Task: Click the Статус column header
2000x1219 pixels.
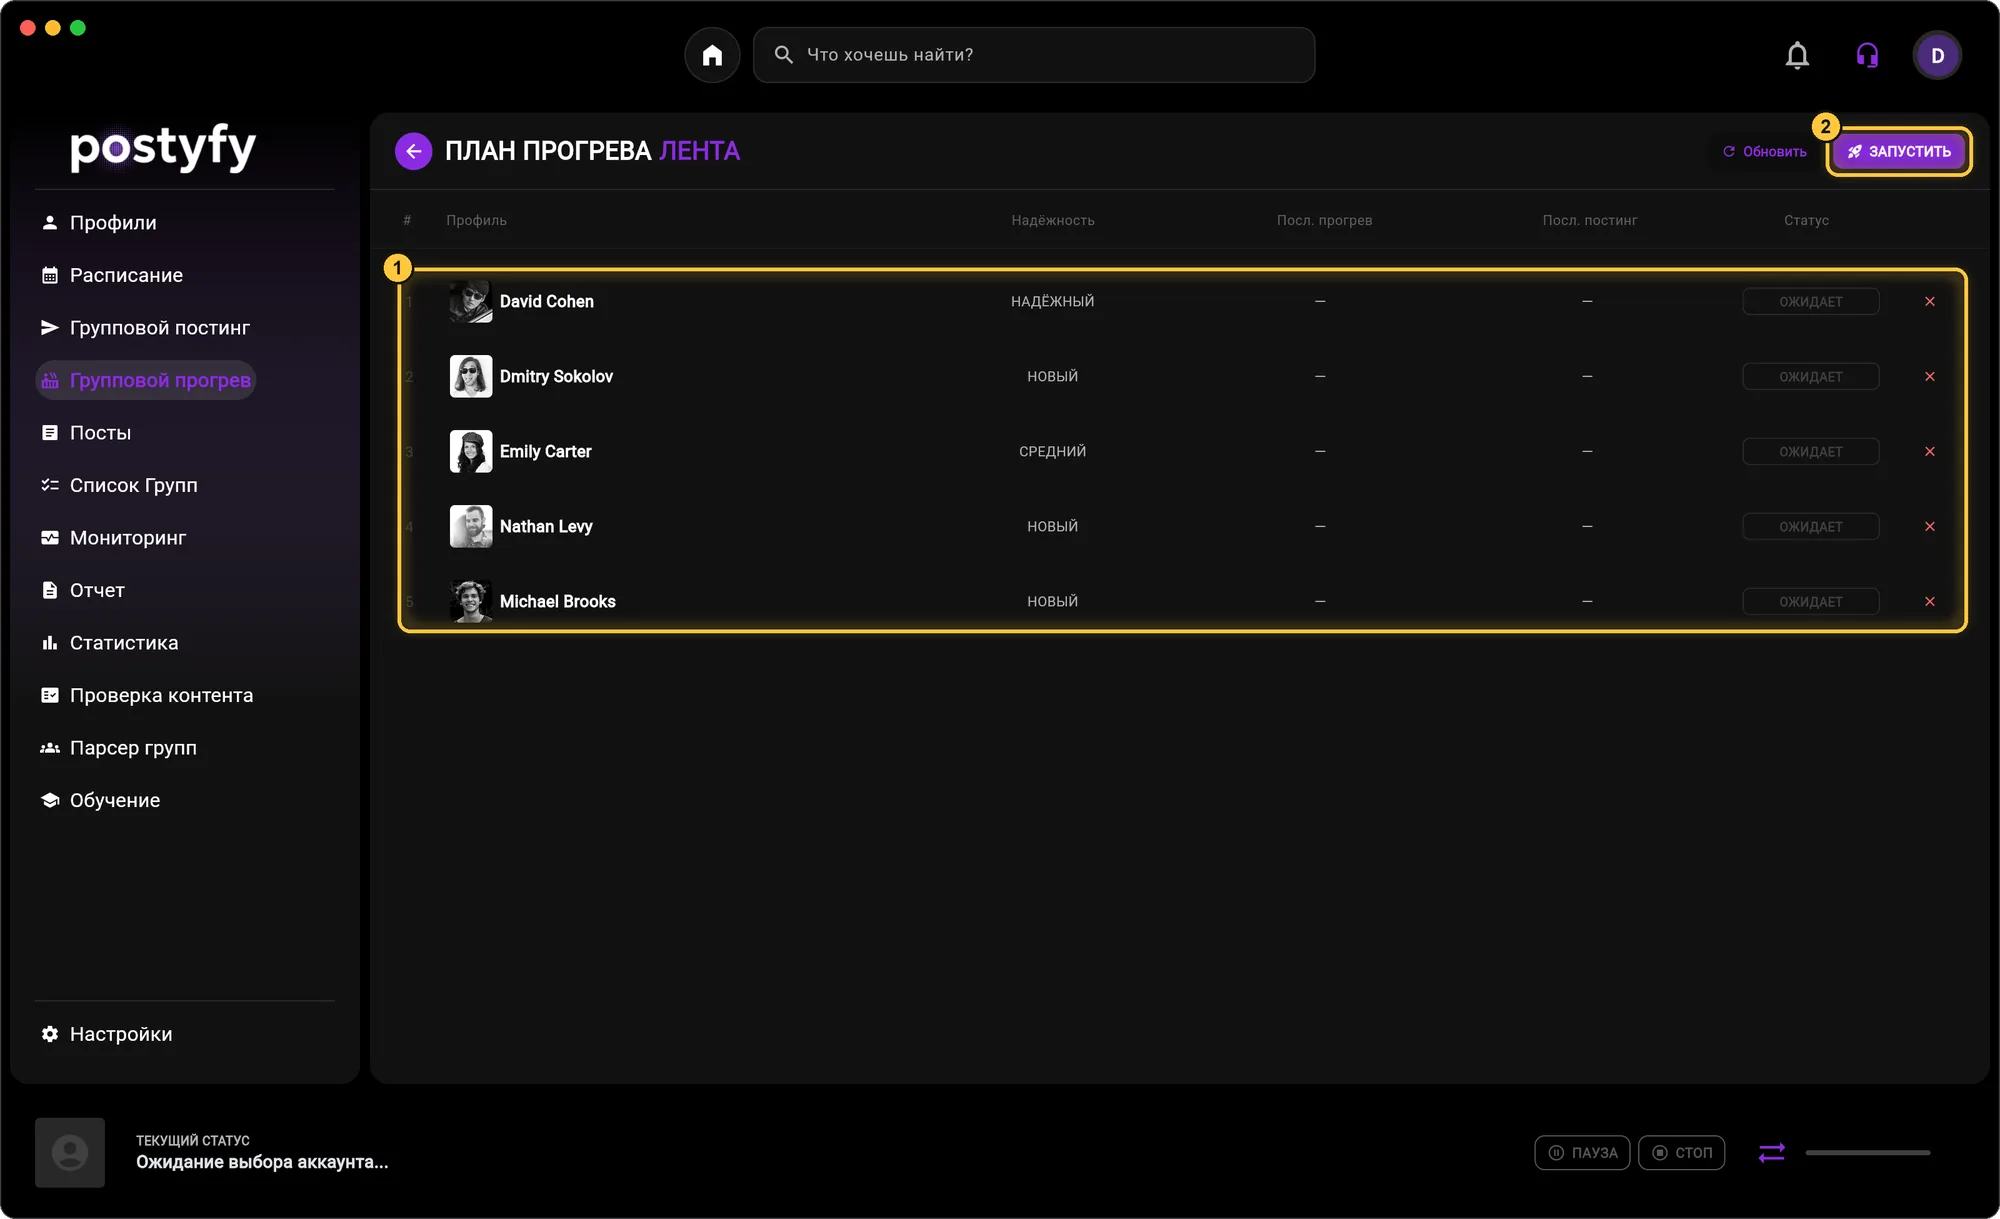Action: 1806,220
